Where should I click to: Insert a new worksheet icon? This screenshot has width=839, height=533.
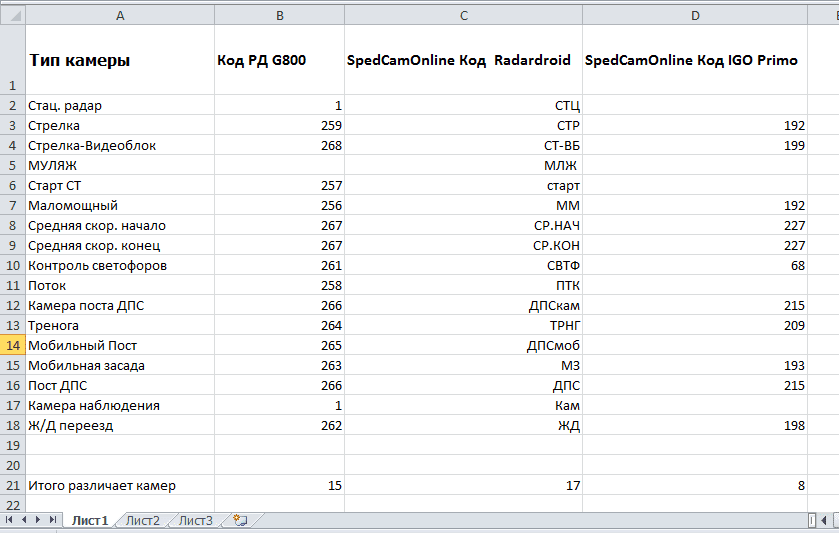tap(240, 520)
